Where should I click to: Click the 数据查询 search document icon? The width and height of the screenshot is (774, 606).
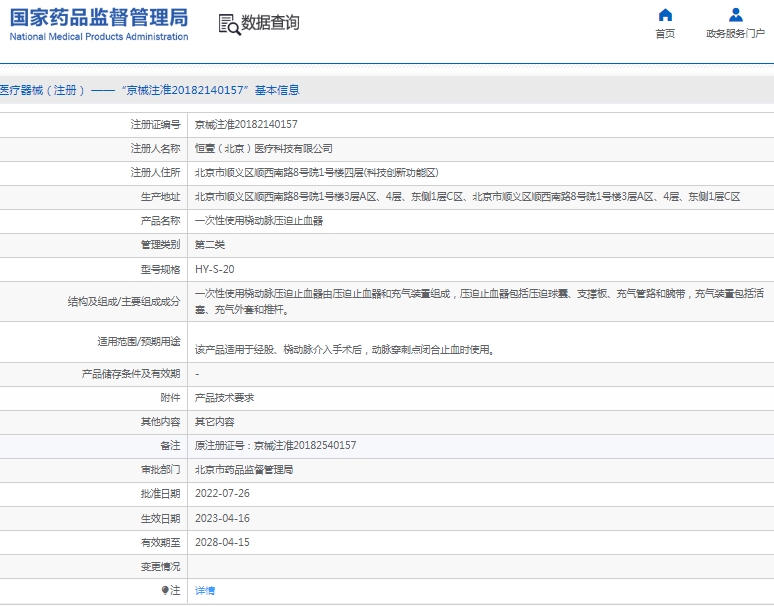pos(230,25)
